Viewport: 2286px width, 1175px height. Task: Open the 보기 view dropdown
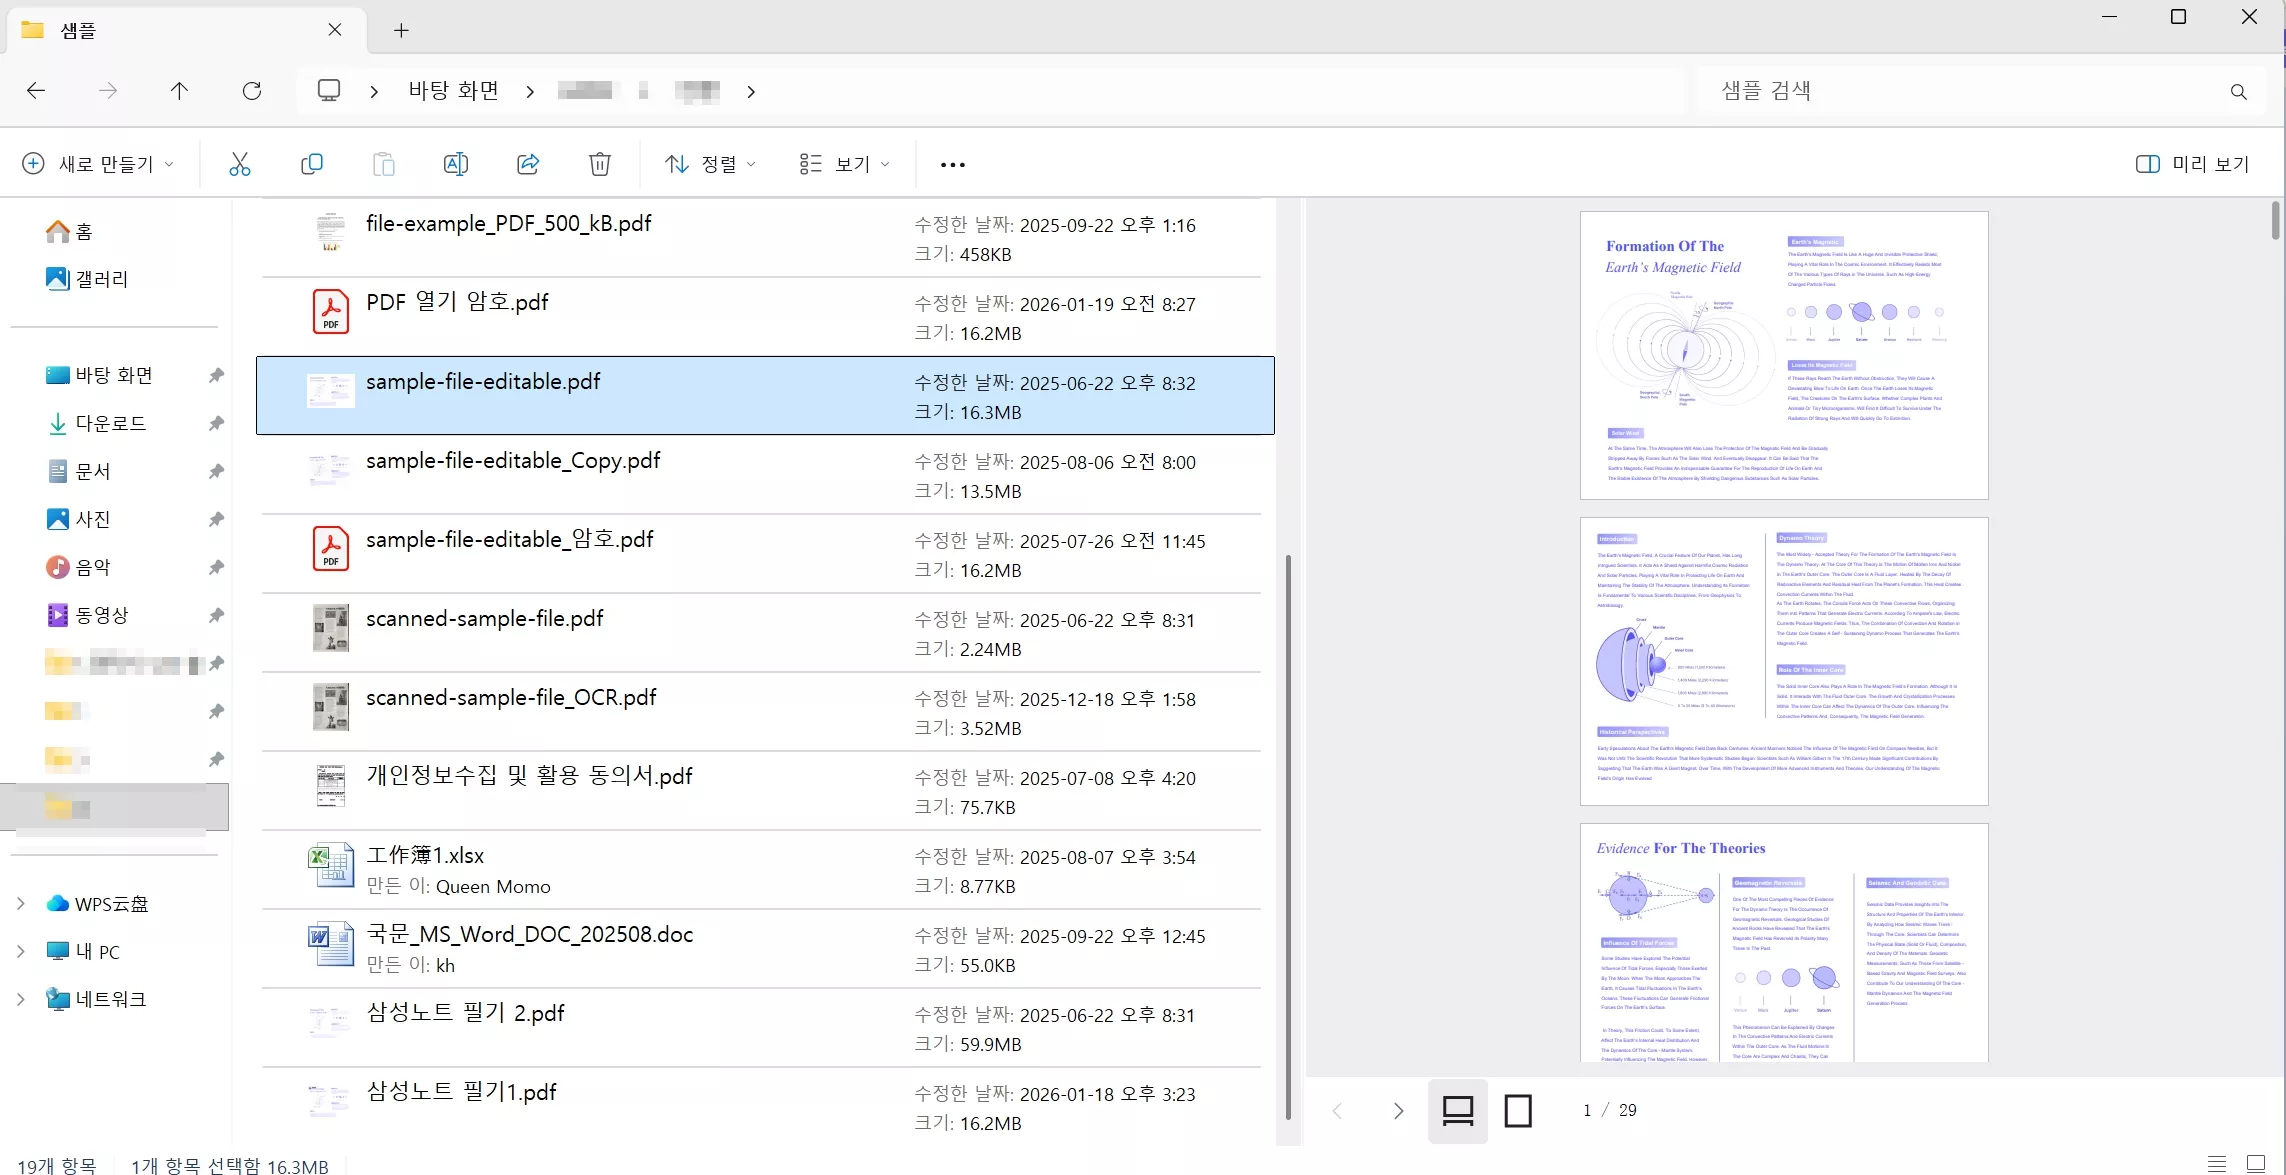[844, 164]
